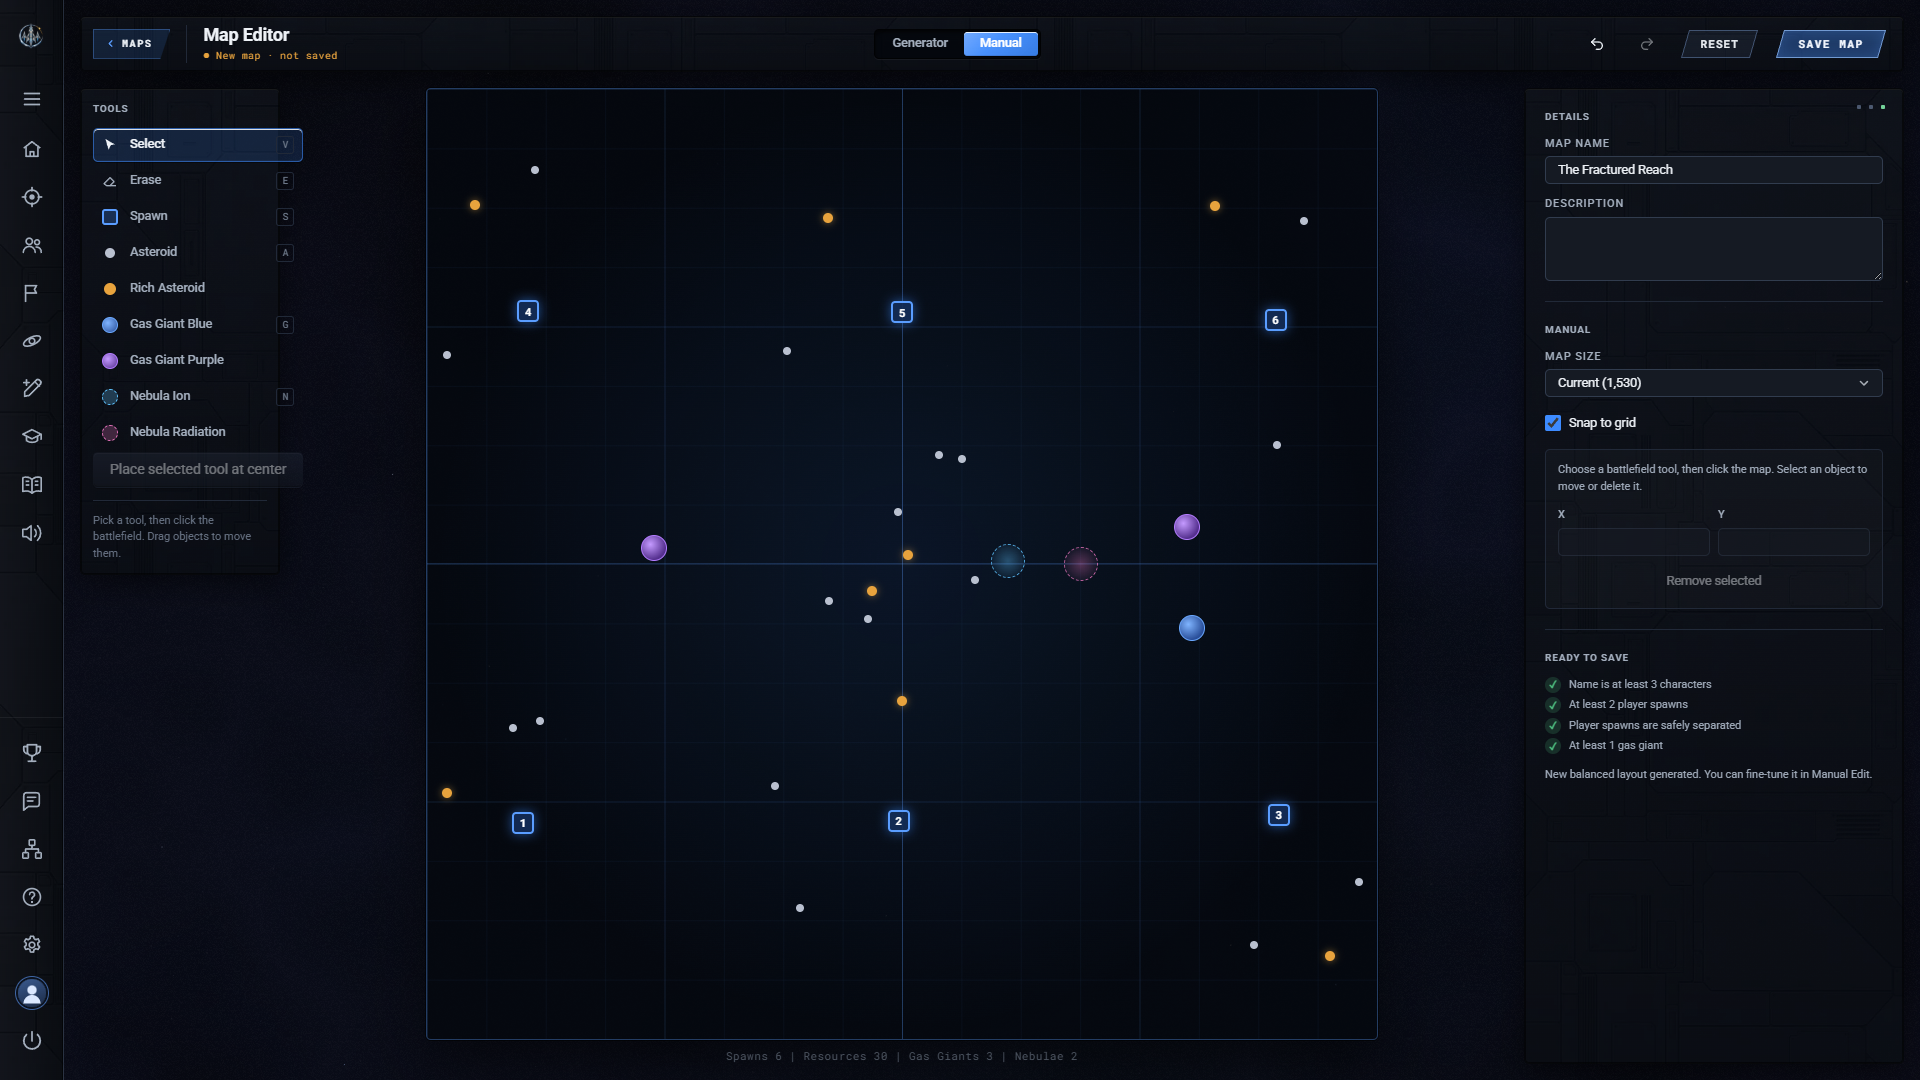The height and width of the screenshot is (1080, 1920).
Task: Go to the home icon in sidebar
Action: (x=32, y=149)
